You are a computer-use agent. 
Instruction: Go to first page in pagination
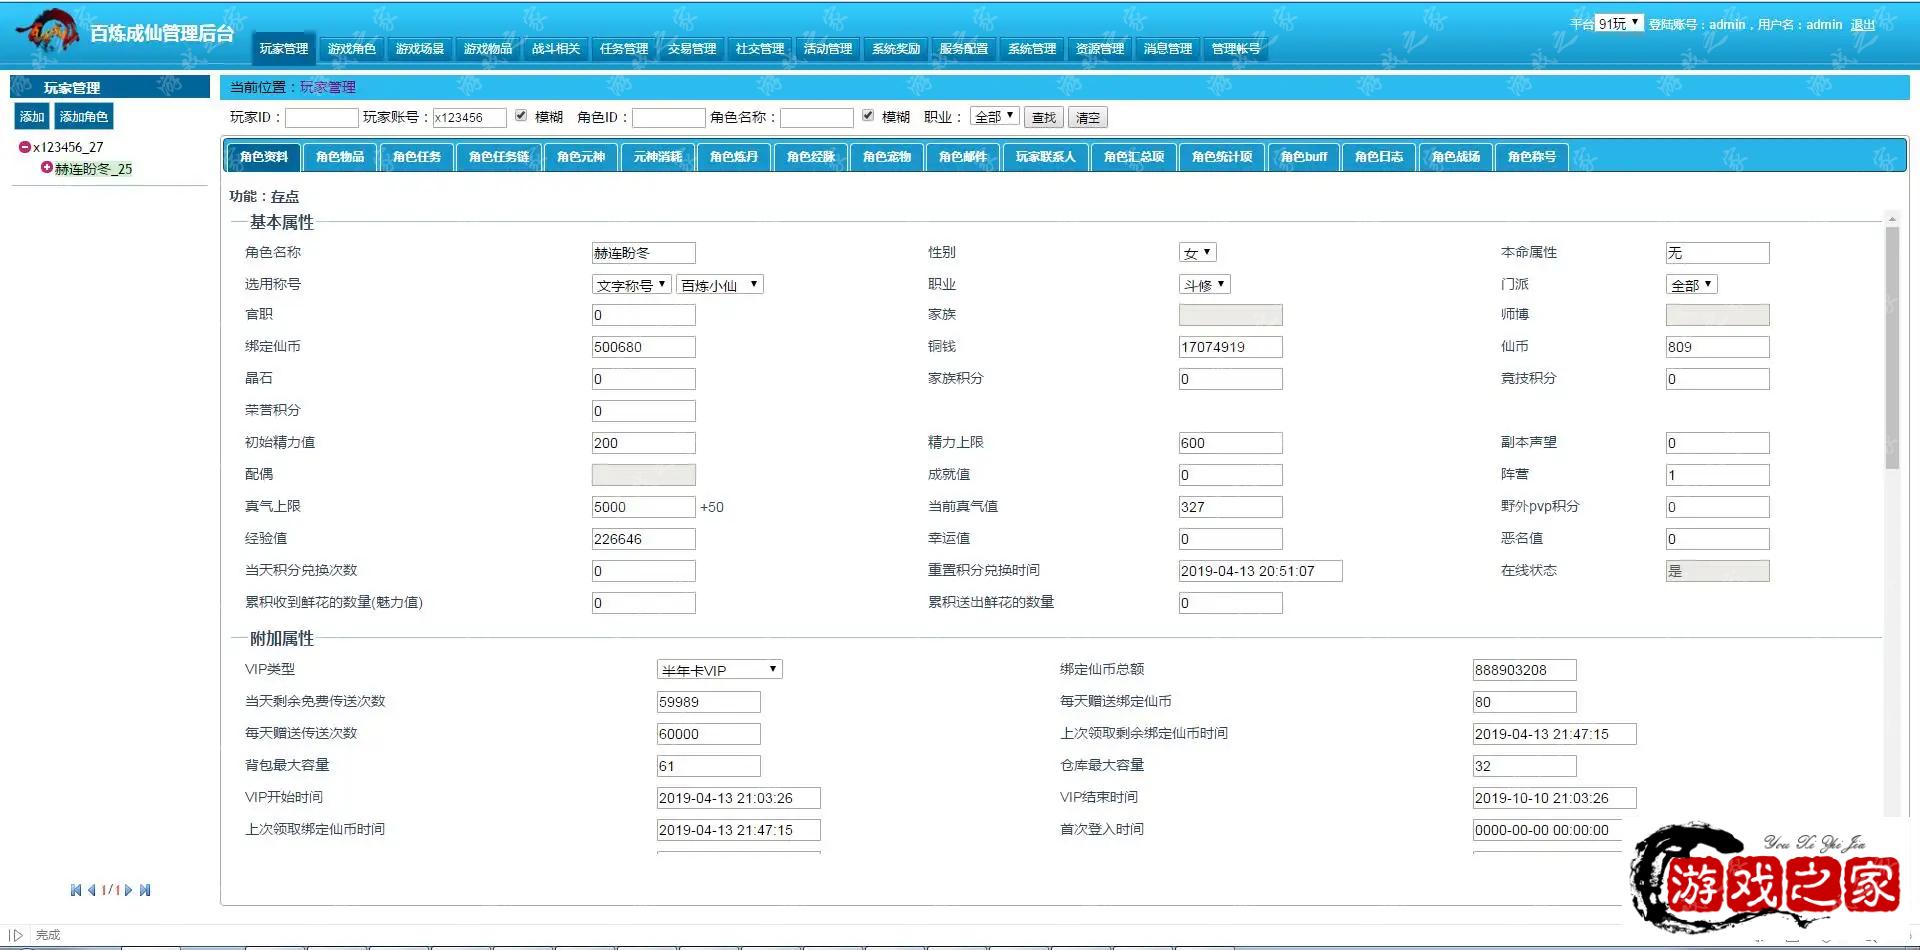(76, 890)
